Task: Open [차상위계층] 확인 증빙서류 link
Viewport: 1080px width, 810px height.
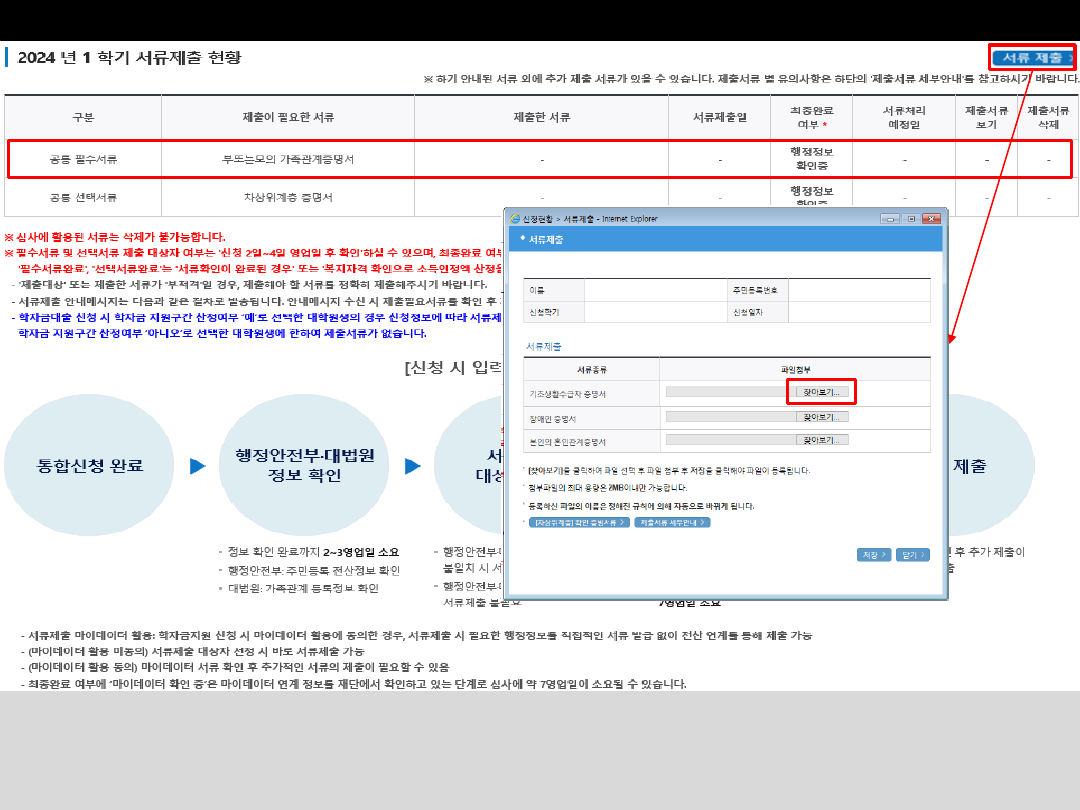Action: click(579, 522)
